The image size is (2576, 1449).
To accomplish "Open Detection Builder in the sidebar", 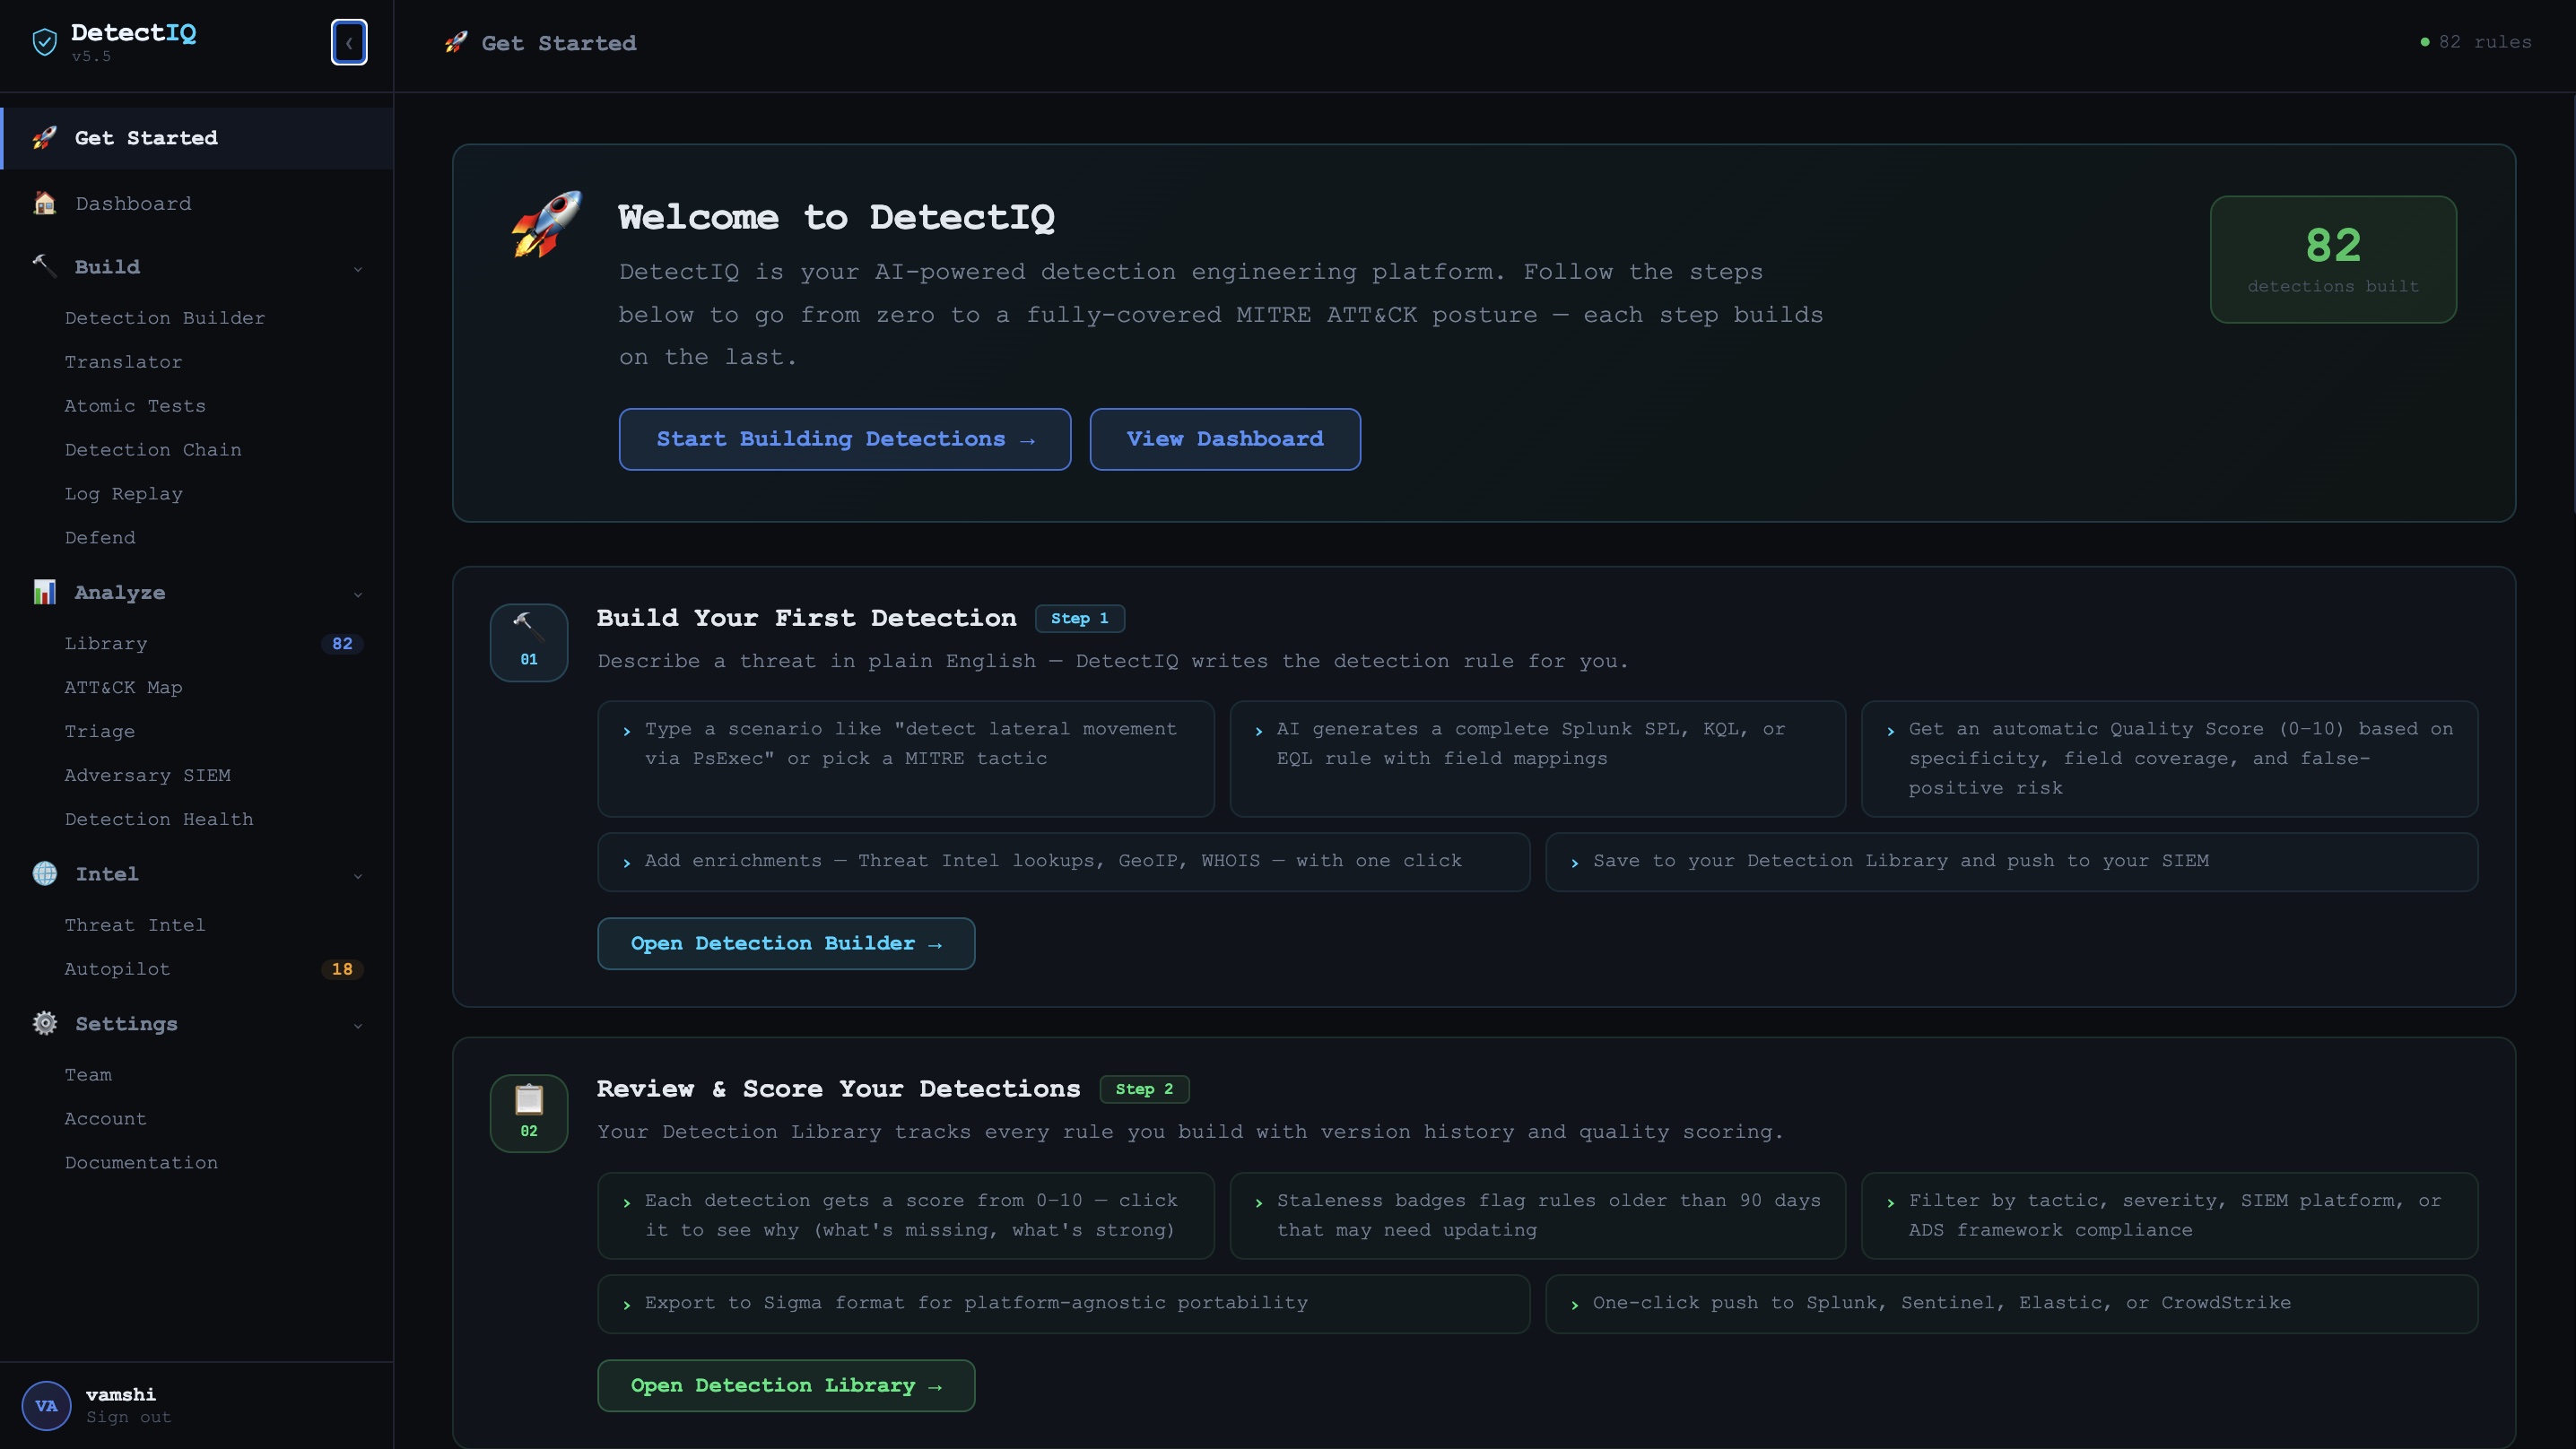I will coord(165,317).
